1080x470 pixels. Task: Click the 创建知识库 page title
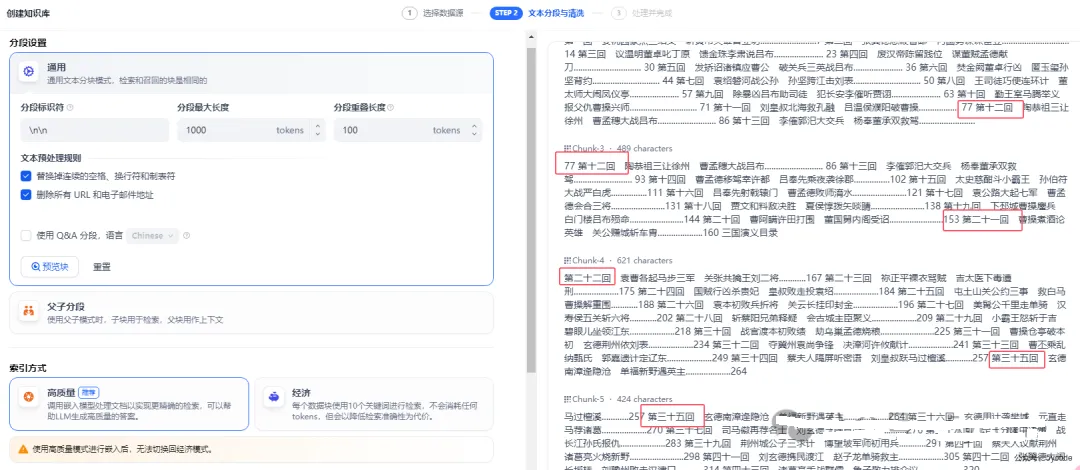[x=28, y=12]
